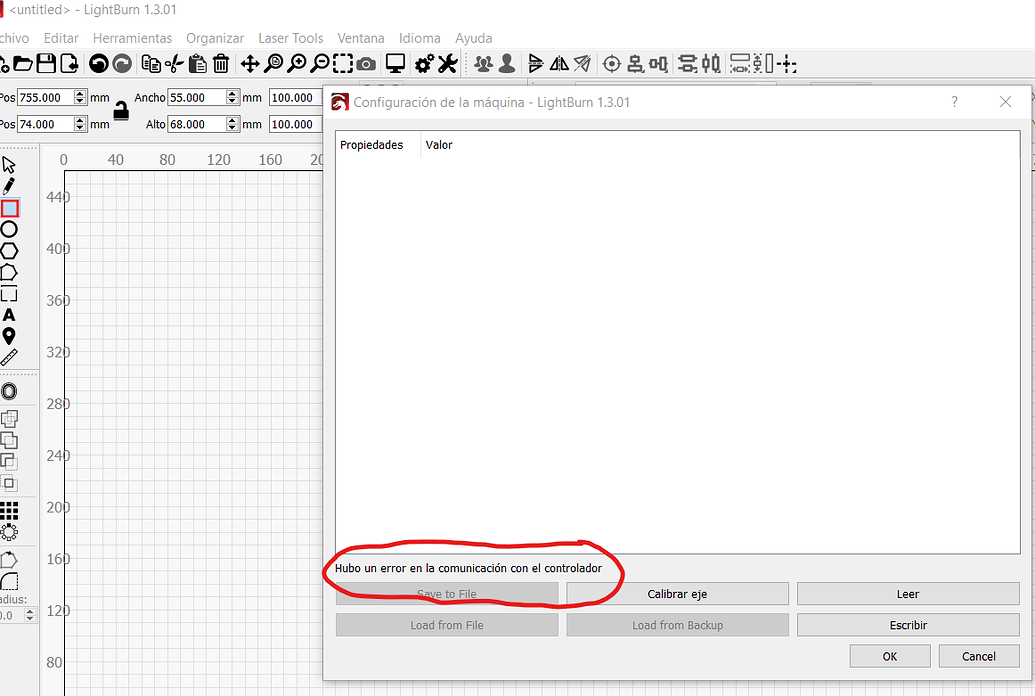Image resolution: width=1035 pixels, height=696 pixels.
Task: Click the Undo toolbar icon
Action: (97, 63)
